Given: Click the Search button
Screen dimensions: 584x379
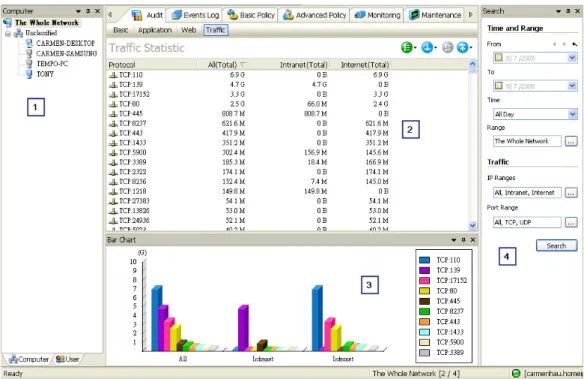Looking at the screenshot, I should point(556,246).
